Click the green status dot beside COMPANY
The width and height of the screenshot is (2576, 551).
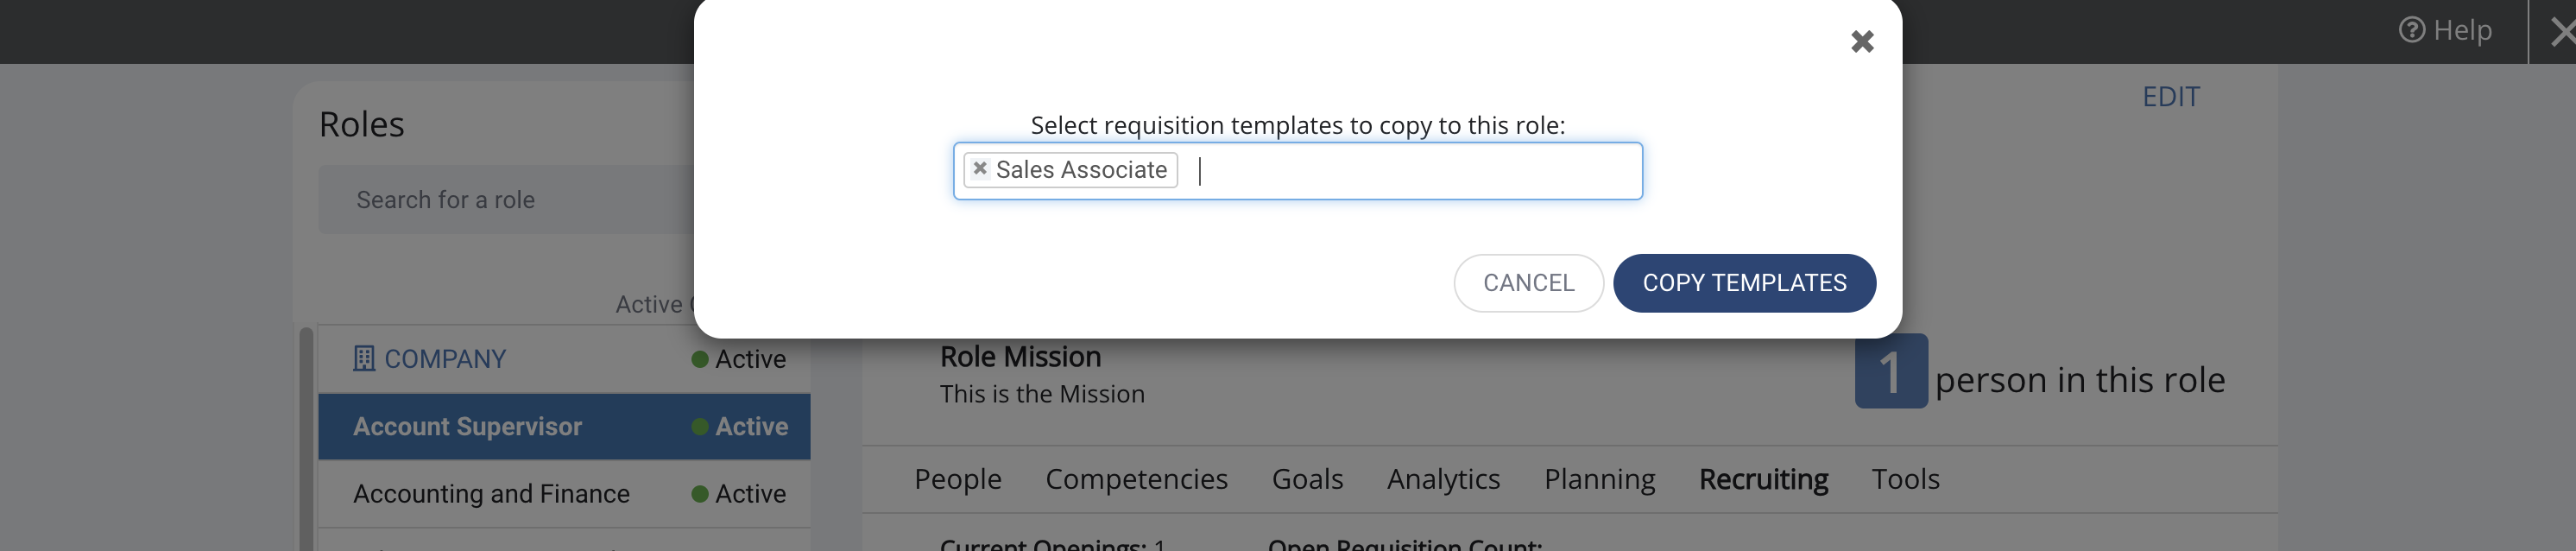coord(700,359)
